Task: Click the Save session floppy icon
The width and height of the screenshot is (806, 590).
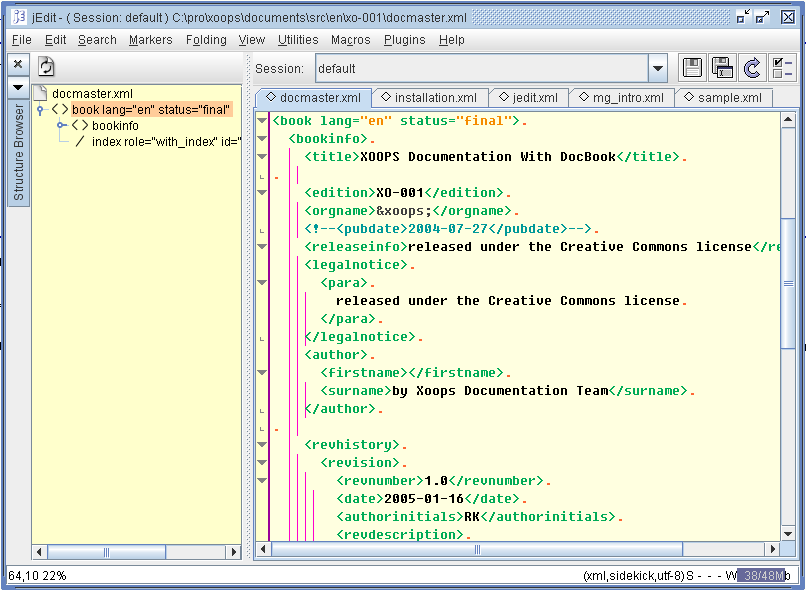Action: (x=692, y=67)
